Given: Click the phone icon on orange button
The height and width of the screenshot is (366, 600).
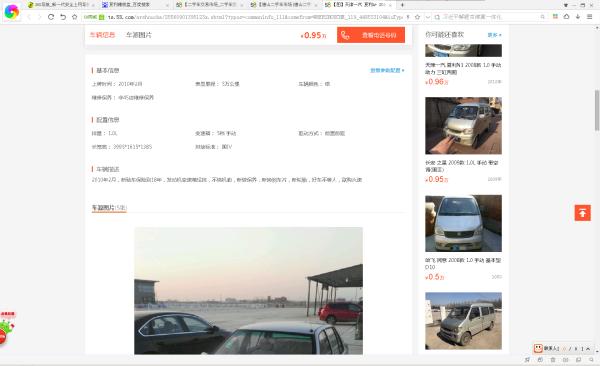Looking at the screenshot, I should tap(345, 35).
